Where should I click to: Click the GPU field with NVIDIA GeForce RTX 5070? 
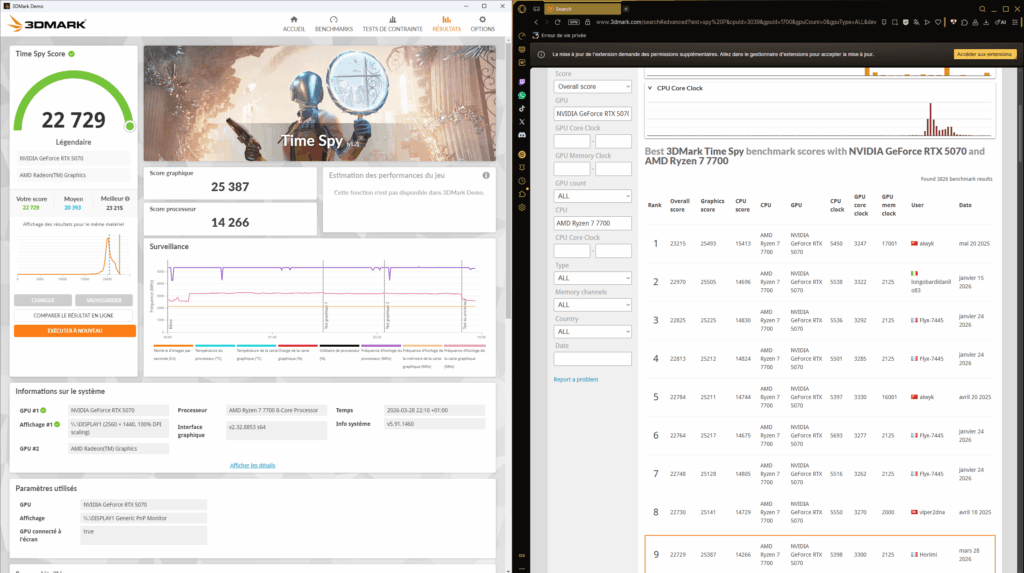pyautogui.click(x=592, y=114)
